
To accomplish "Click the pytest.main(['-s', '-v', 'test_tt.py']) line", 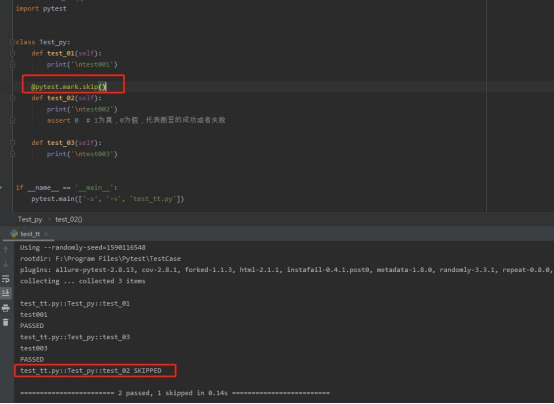I will pos(108,199).
